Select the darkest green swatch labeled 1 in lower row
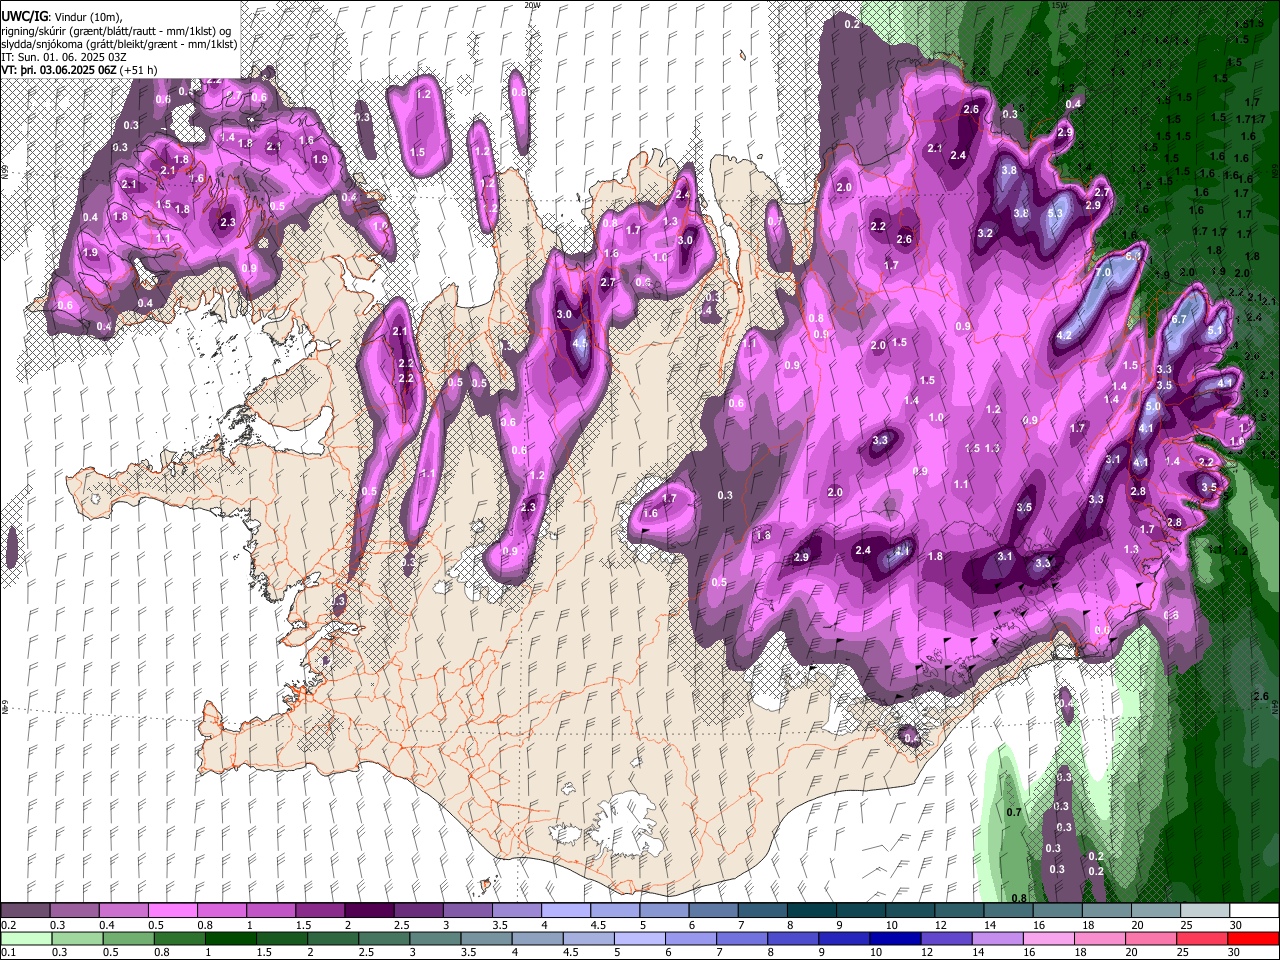The width and height of the screenshot is (1280, 960). click(230, 938)
